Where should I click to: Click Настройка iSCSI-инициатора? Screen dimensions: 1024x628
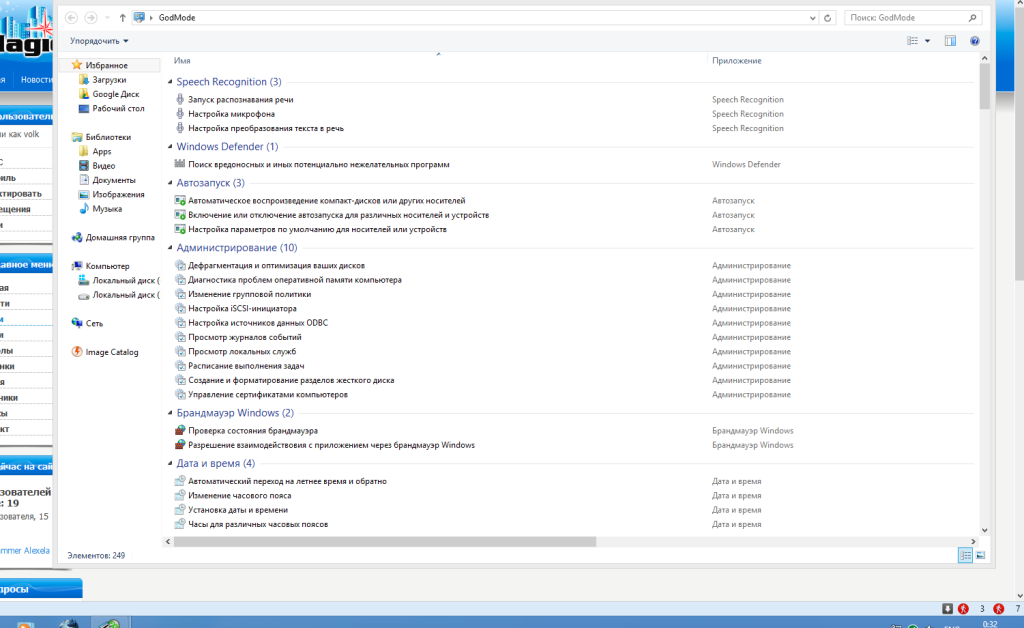pos(242,308)
